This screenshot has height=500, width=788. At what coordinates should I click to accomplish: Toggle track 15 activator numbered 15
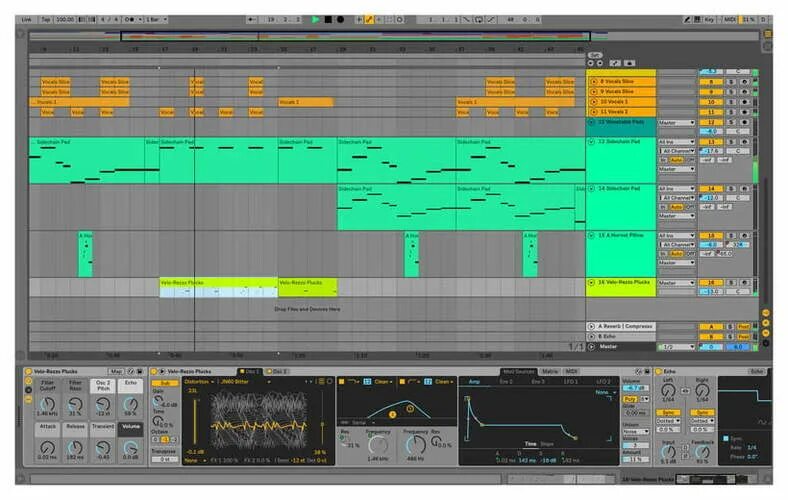click(711, 236)
